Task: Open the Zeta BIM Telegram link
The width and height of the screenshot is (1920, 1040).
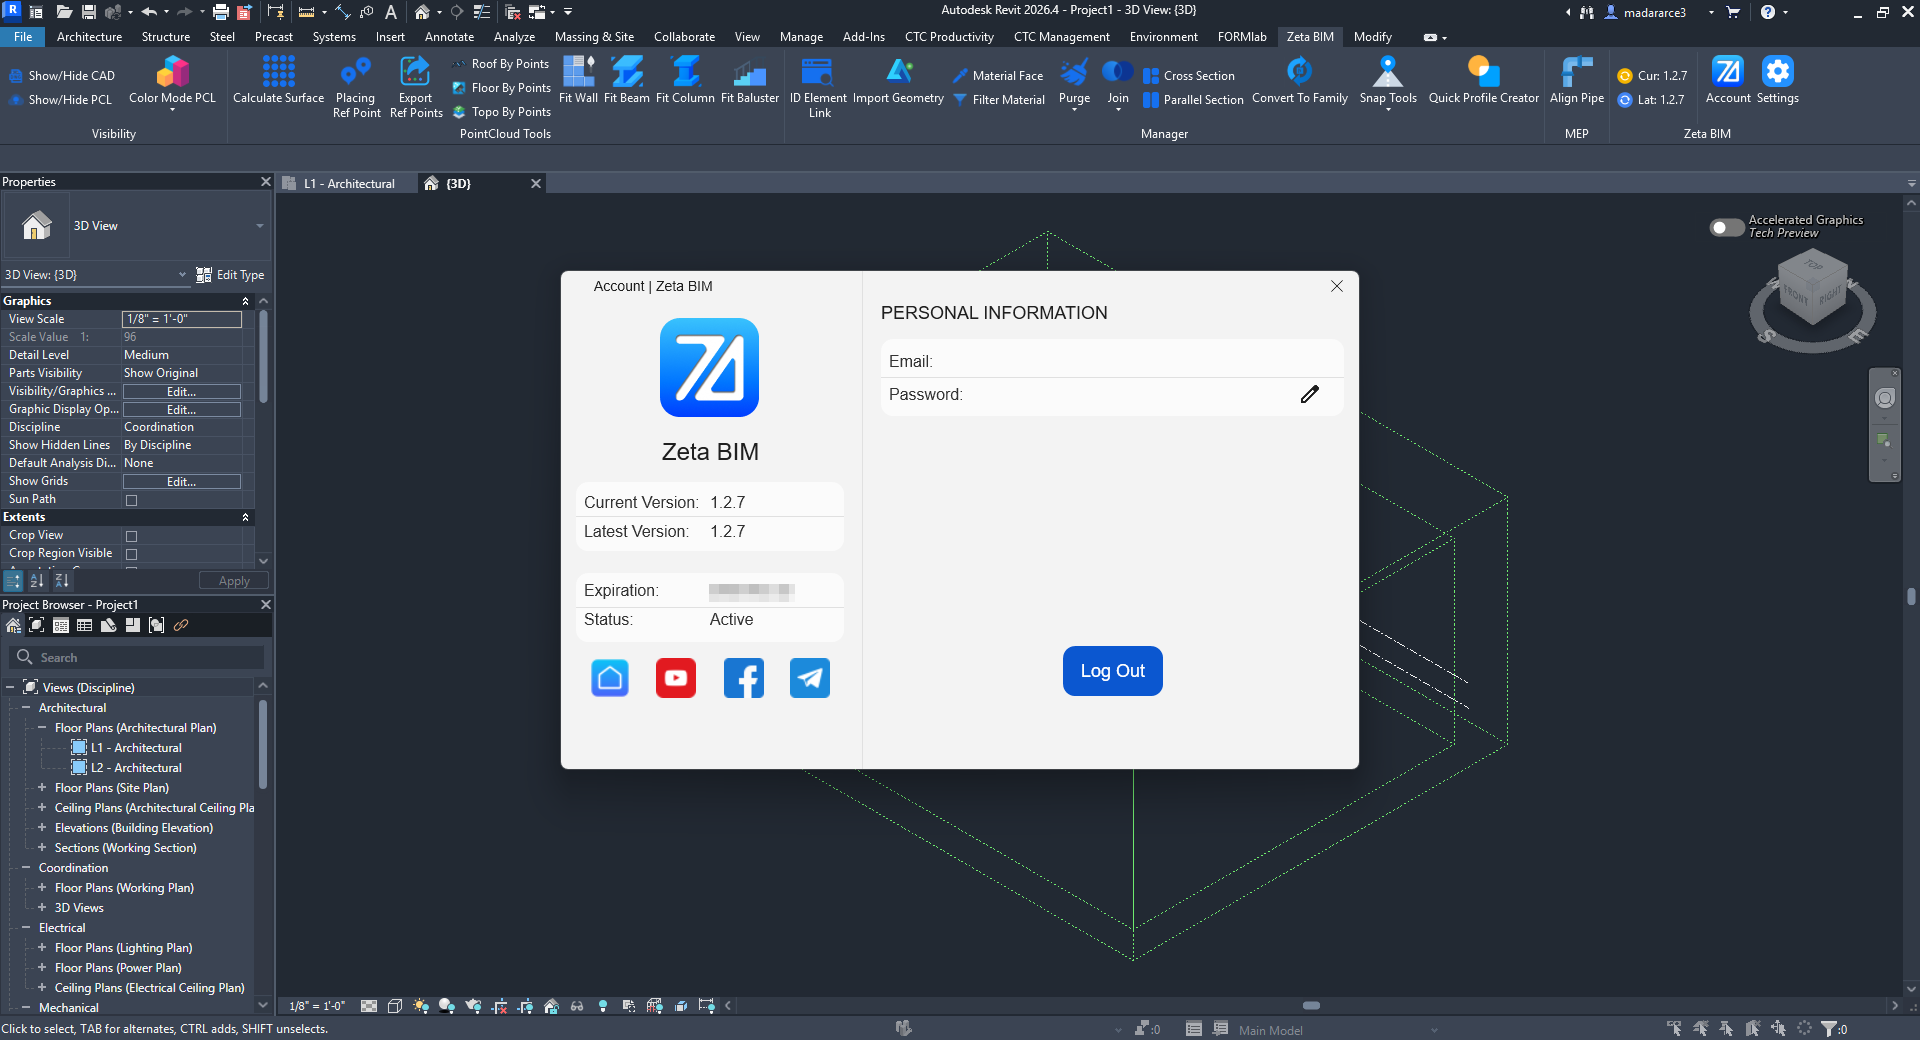Action: 810,678
